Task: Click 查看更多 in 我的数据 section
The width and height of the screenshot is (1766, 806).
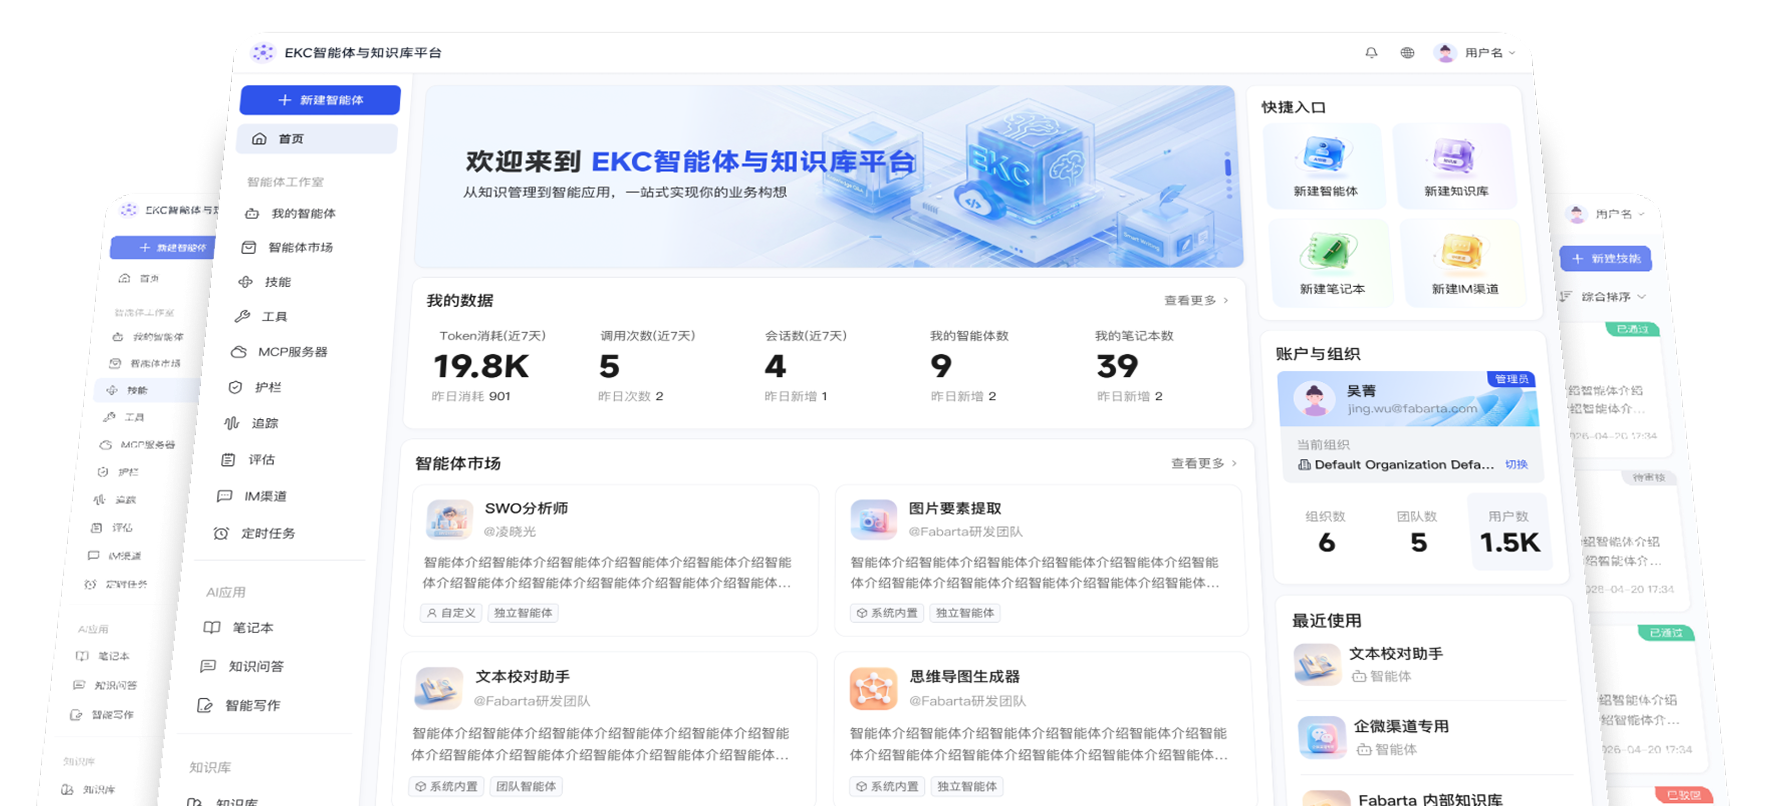Action: tap(1196, 300)
